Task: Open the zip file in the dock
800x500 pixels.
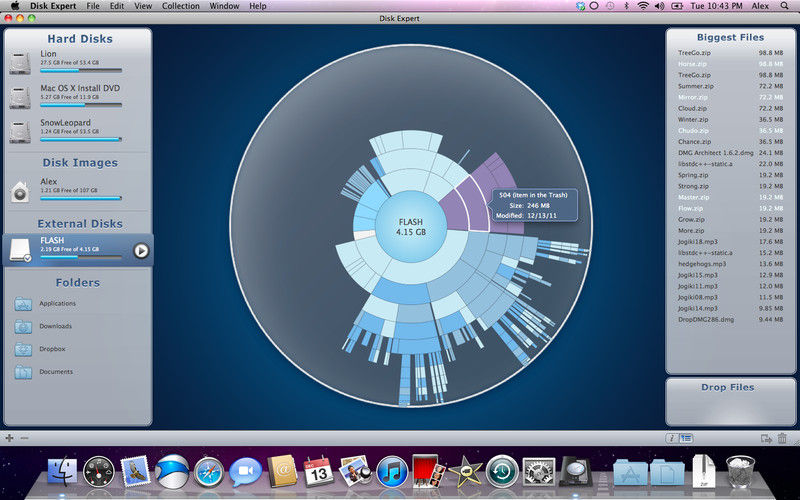Action: pyautogui.click(x=704, y=471)
